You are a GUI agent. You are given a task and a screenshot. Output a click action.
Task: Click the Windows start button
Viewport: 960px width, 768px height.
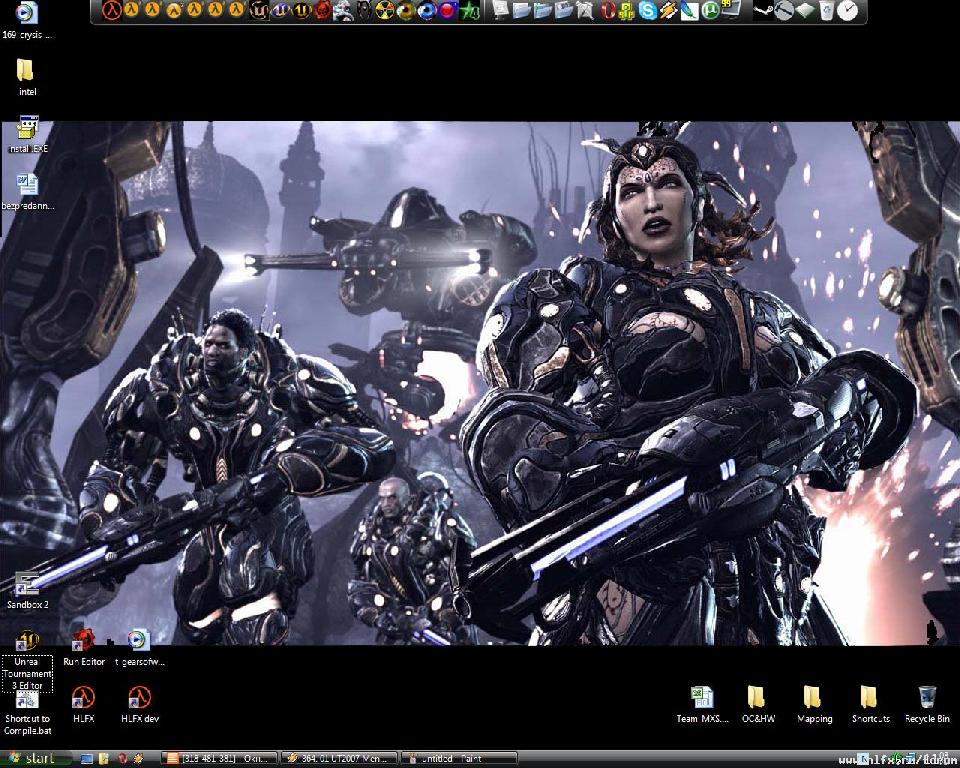point(34,759)
